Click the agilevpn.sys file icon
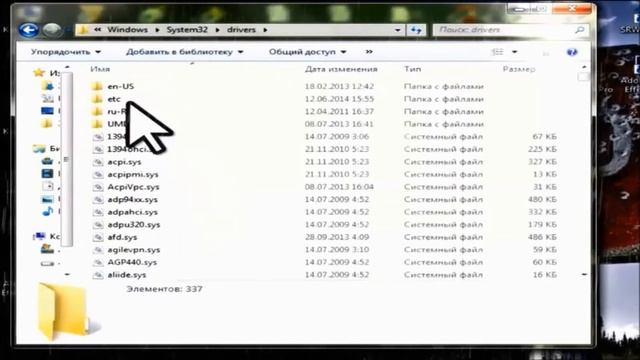This screenshot has width=640, height=360. click(x=98, y=250)
